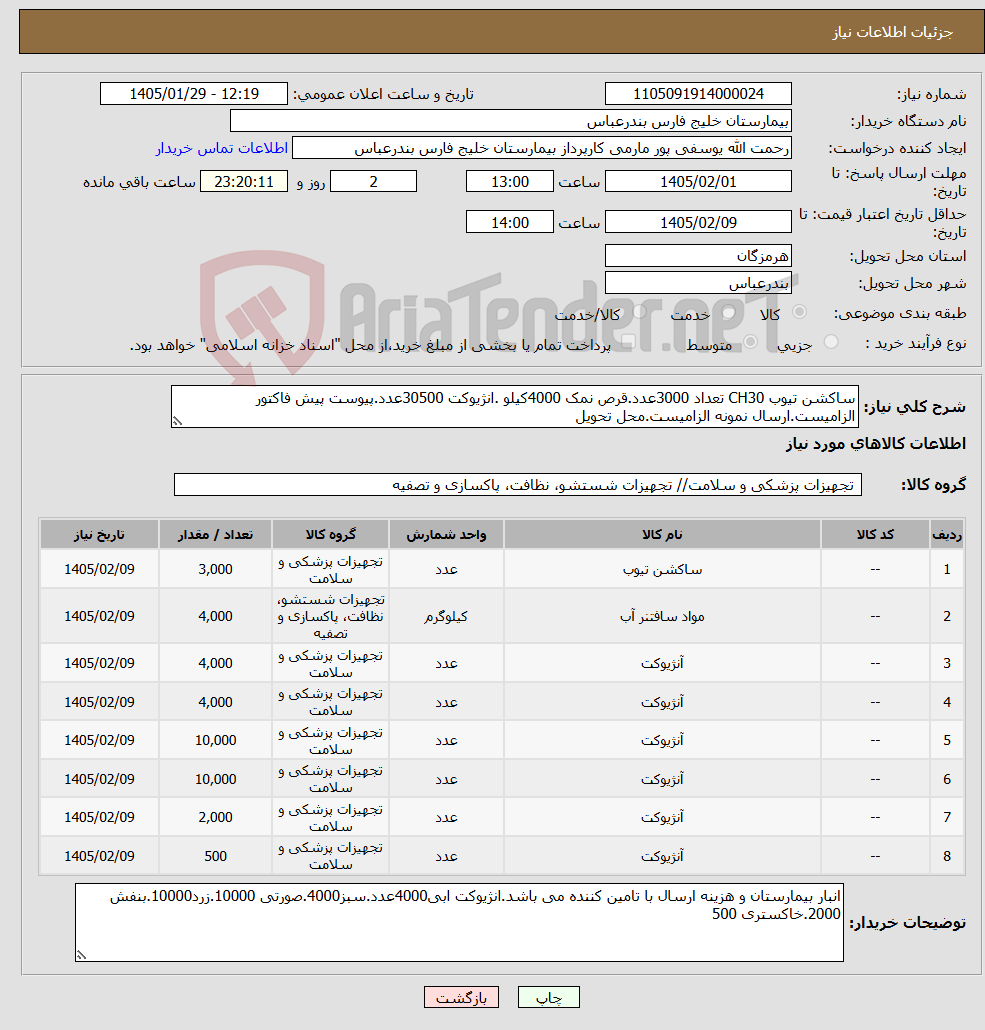Click quantity 4,000 in row 2

click(215, 616)
